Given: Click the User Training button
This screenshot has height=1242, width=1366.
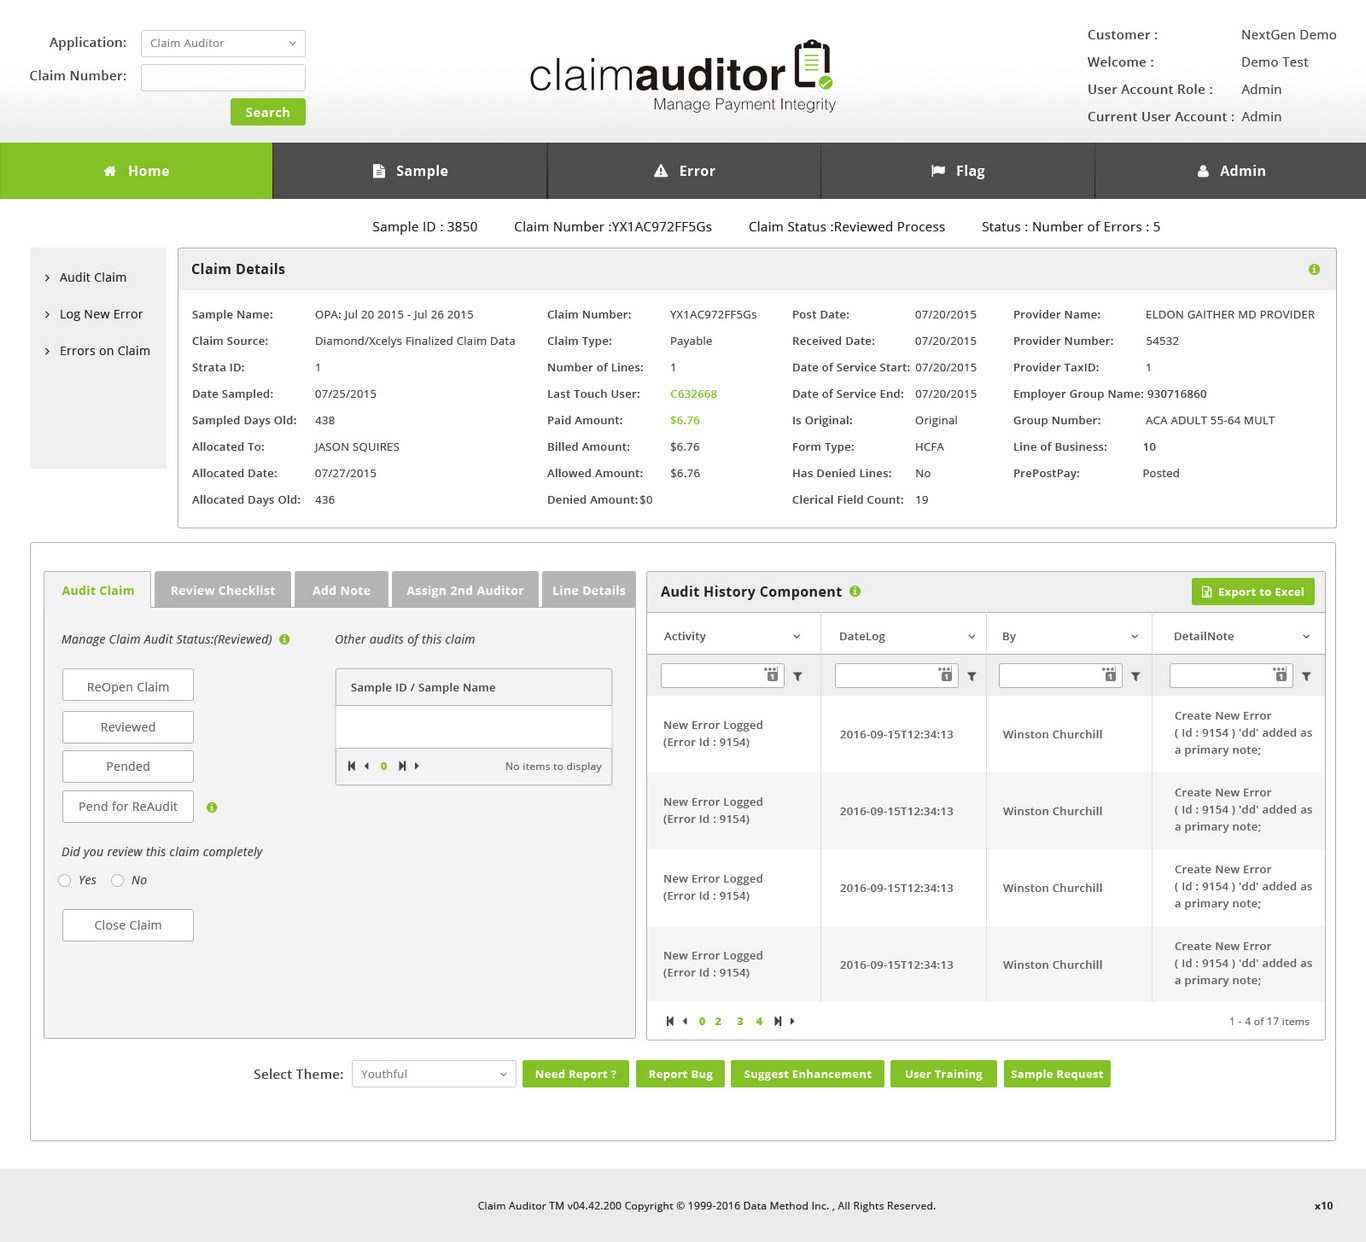Looking at the screenshot, I should pos(944,1074).
